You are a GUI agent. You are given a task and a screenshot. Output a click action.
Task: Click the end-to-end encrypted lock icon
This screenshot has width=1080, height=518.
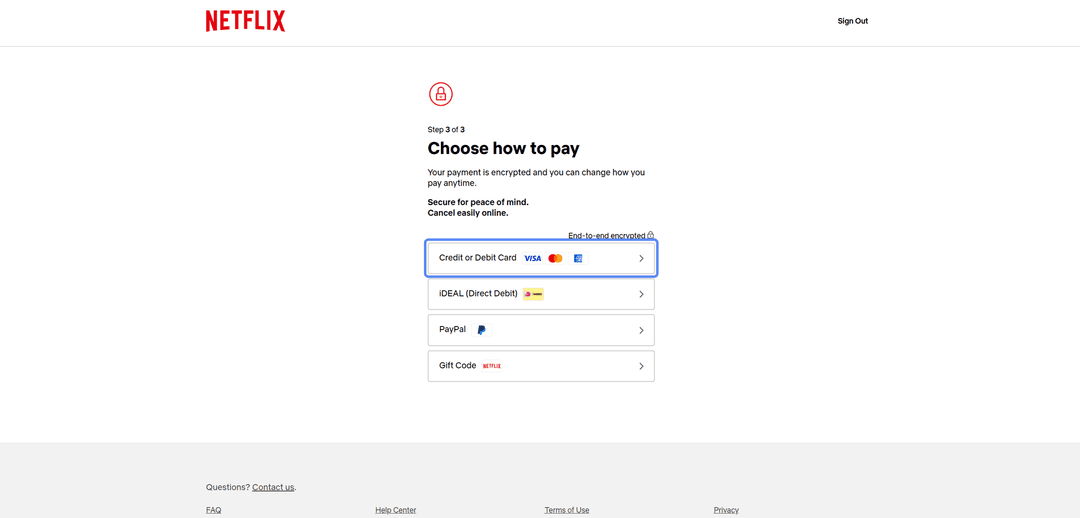point(650,235)
